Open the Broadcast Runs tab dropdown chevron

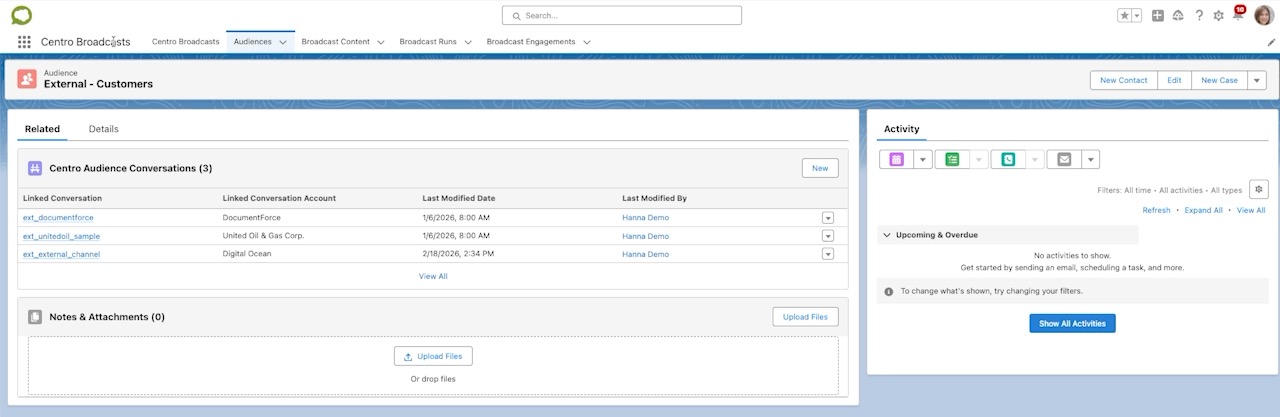click(468, 42)
